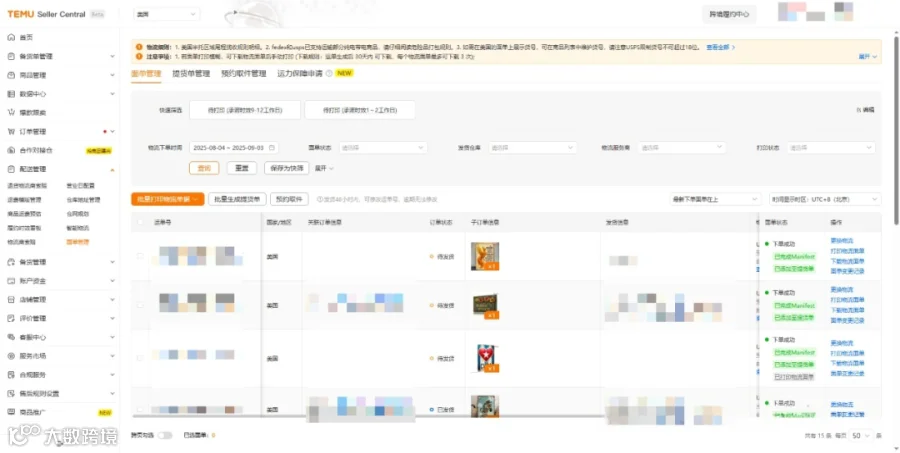The image size is (900, 453).
Task: Click the user avatar at top right
Action: click(843, 11)
